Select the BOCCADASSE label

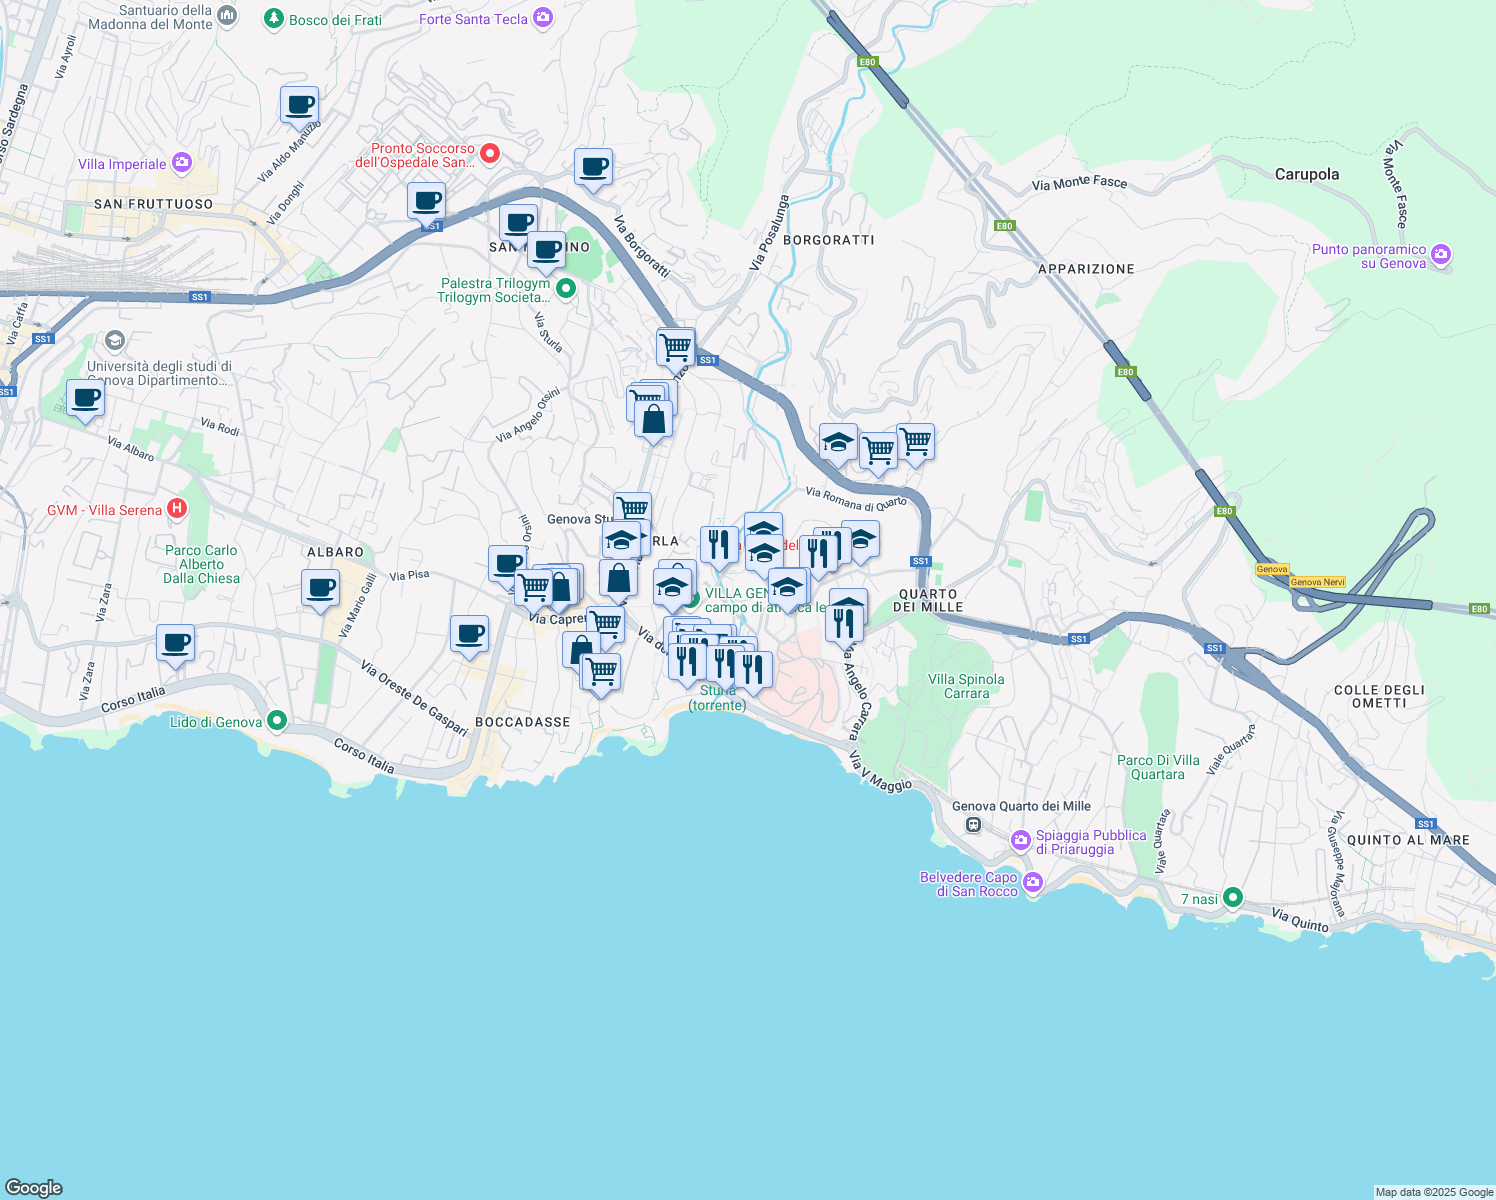pyautogui.click(x=523, y=722)
